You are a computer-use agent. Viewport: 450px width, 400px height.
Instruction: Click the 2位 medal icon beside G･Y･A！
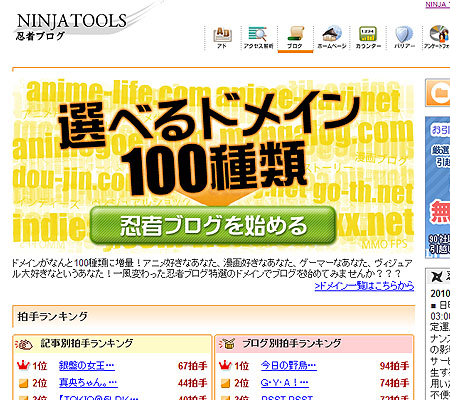[226, 383]
